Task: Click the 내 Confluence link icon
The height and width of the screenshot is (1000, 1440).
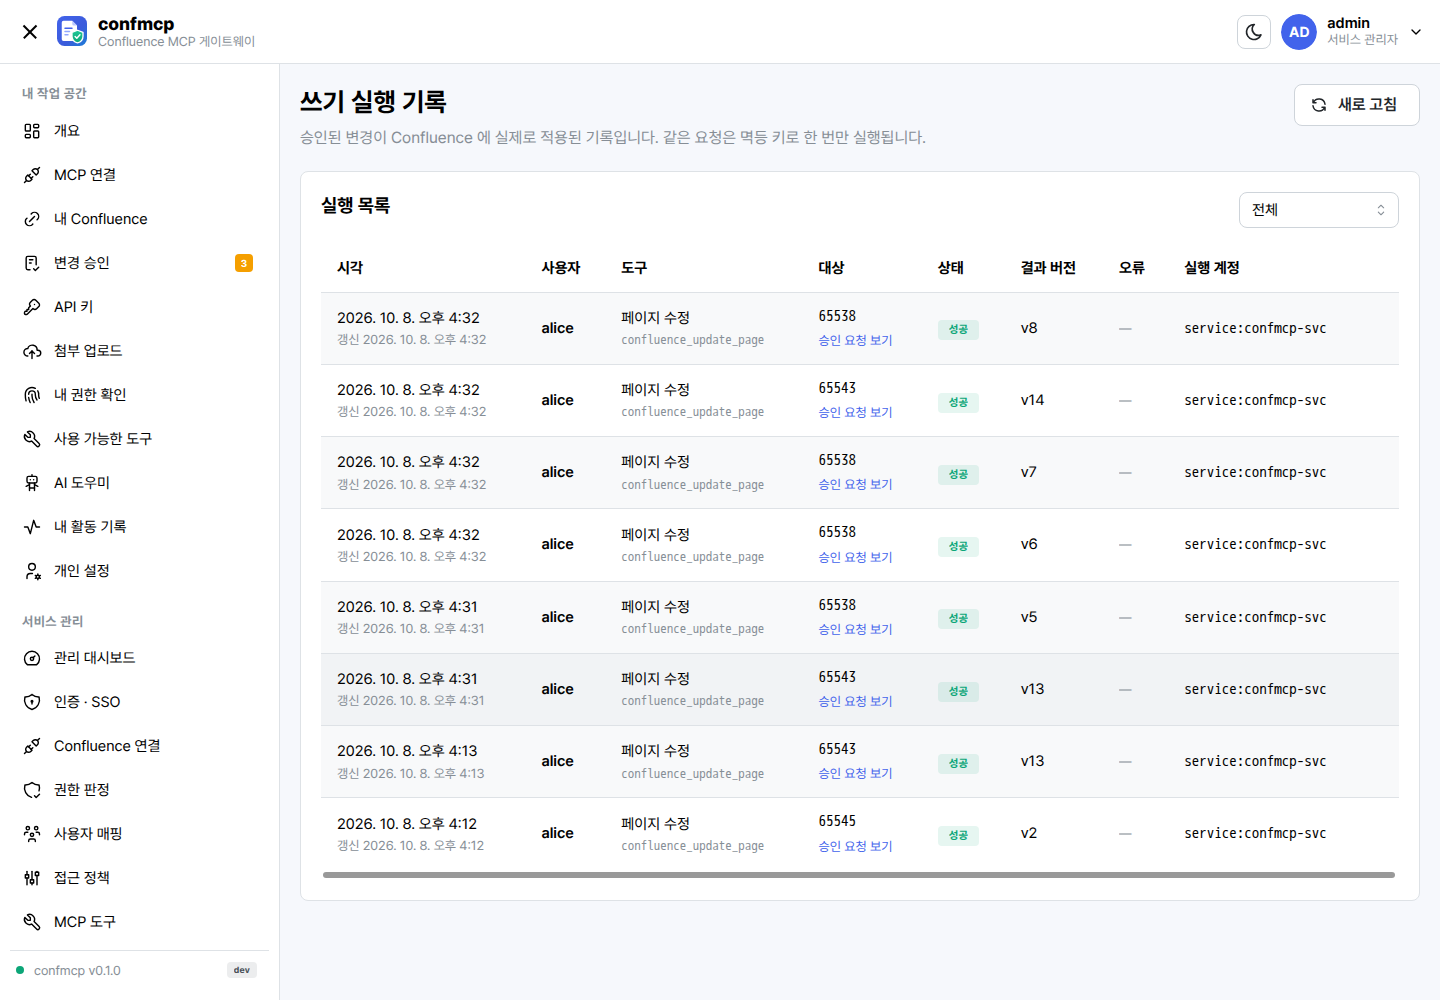Action: [x=32, y=219]
